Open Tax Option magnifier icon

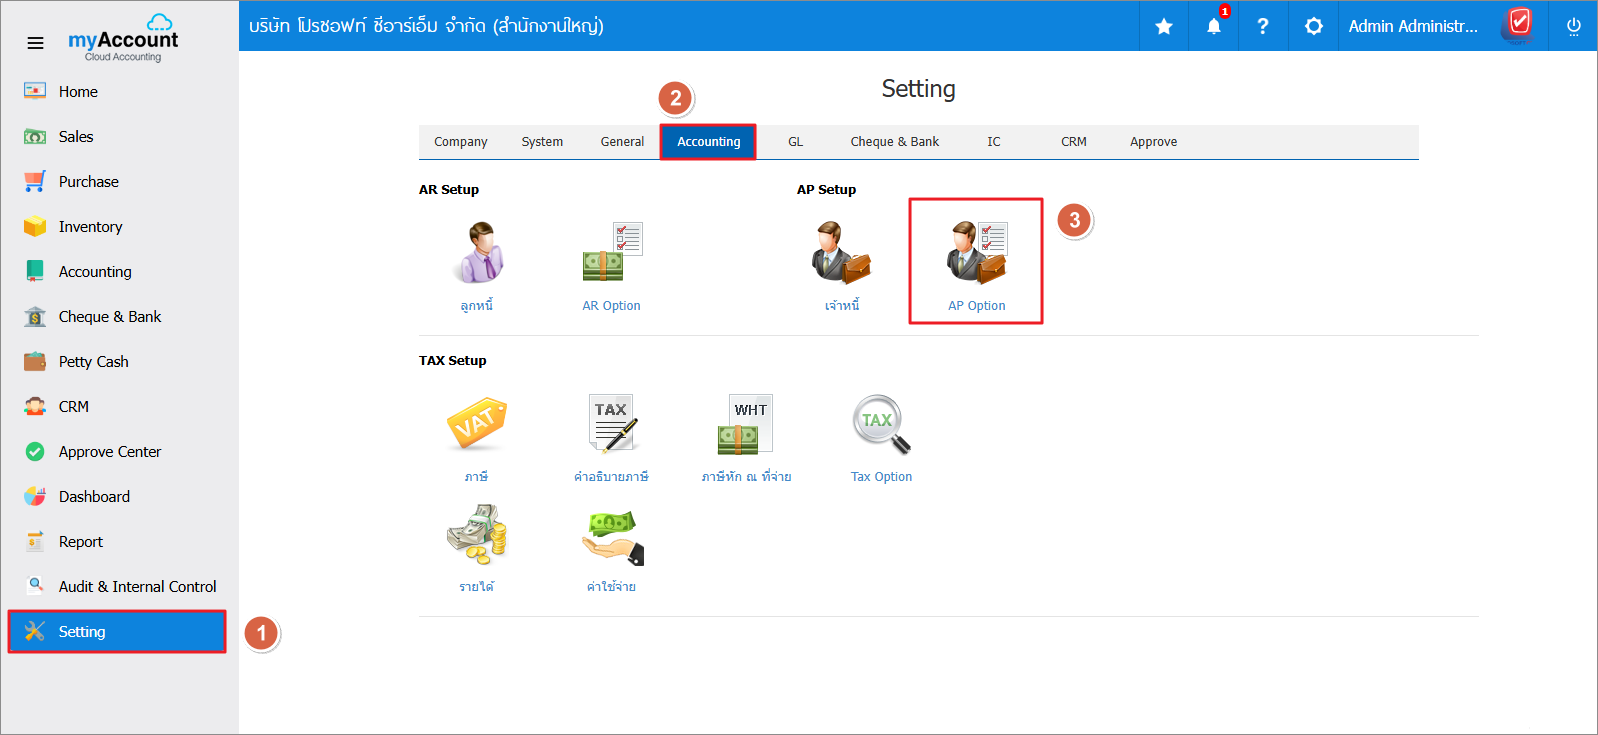881,425
